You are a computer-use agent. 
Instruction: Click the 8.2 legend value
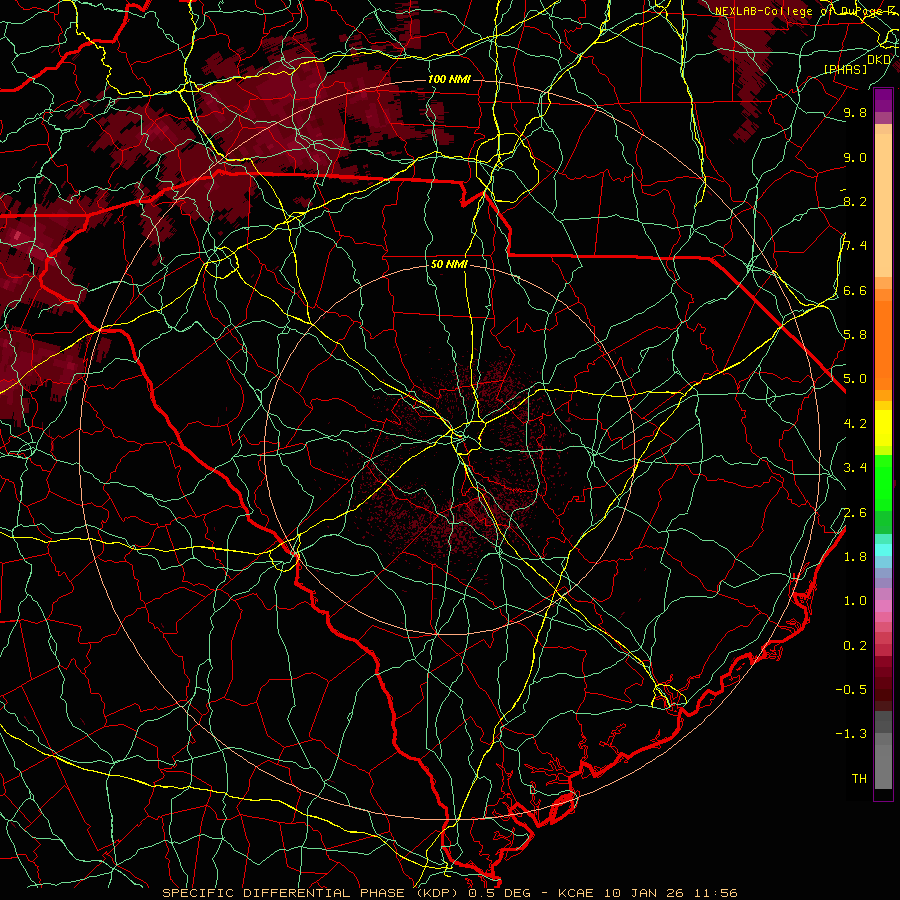tap(855, 201)
